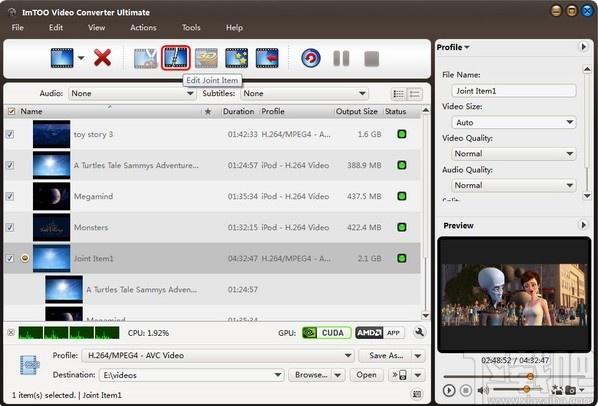The height and width of the screenshot is (406, 598).
Task: Collapse the Joint Item1 group
Action: (x=25, y=258)
